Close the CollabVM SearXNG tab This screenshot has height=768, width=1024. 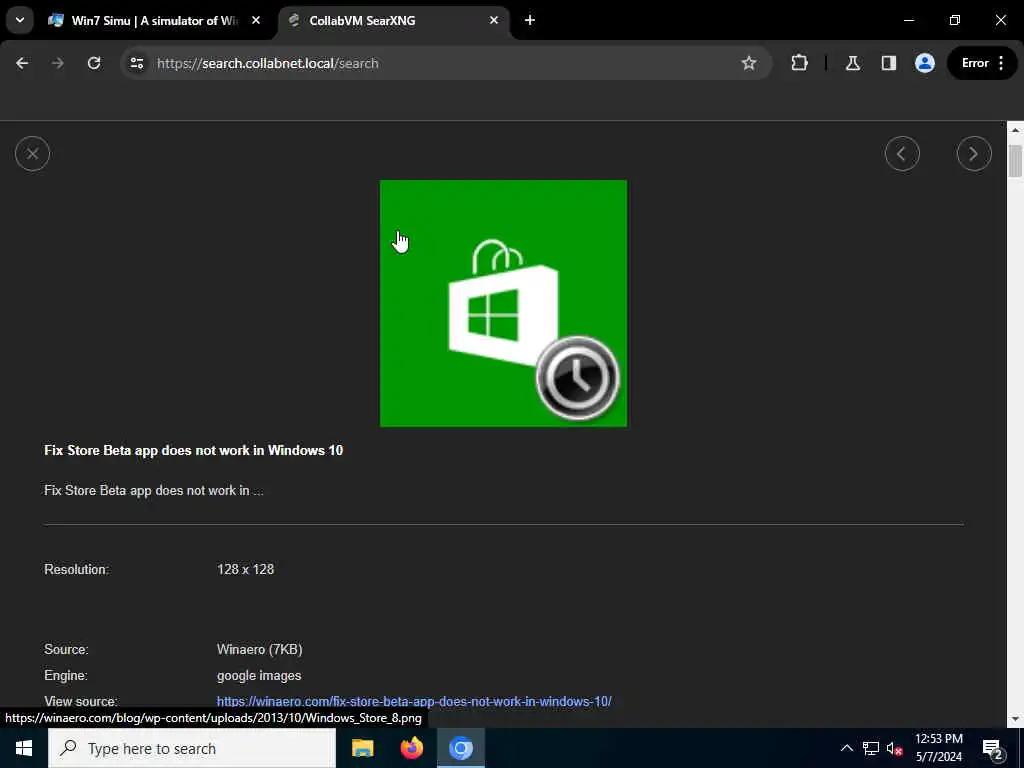click(494, 20)
